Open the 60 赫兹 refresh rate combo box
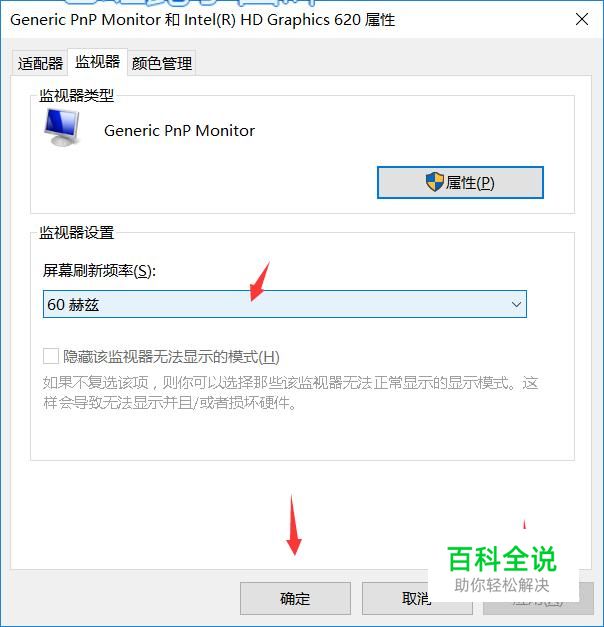 tap(284, 304)
